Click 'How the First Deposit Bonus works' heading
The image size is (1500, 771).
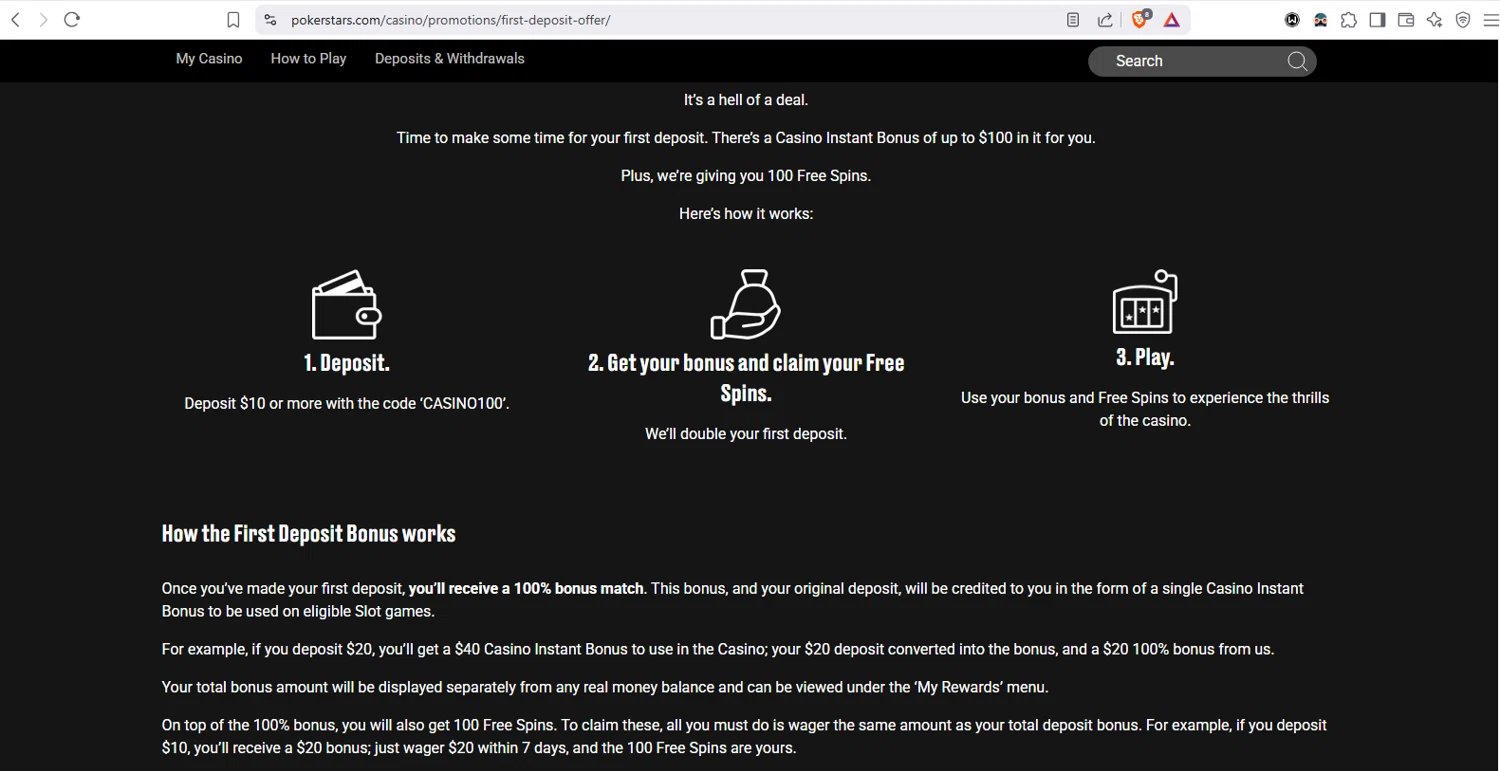pyautogui.click(x=309, y=534)
